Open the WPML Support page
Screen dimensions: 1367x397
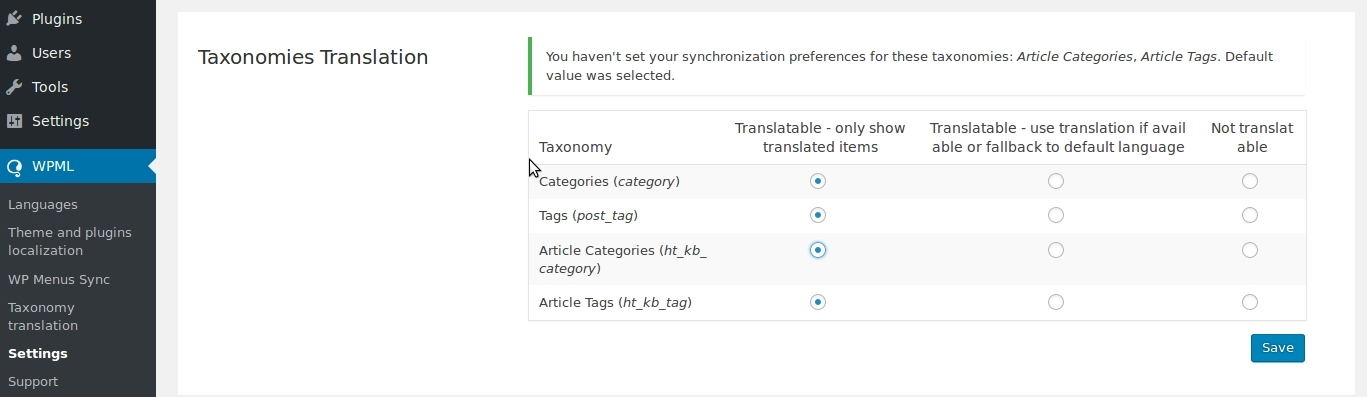pos(33,381)
